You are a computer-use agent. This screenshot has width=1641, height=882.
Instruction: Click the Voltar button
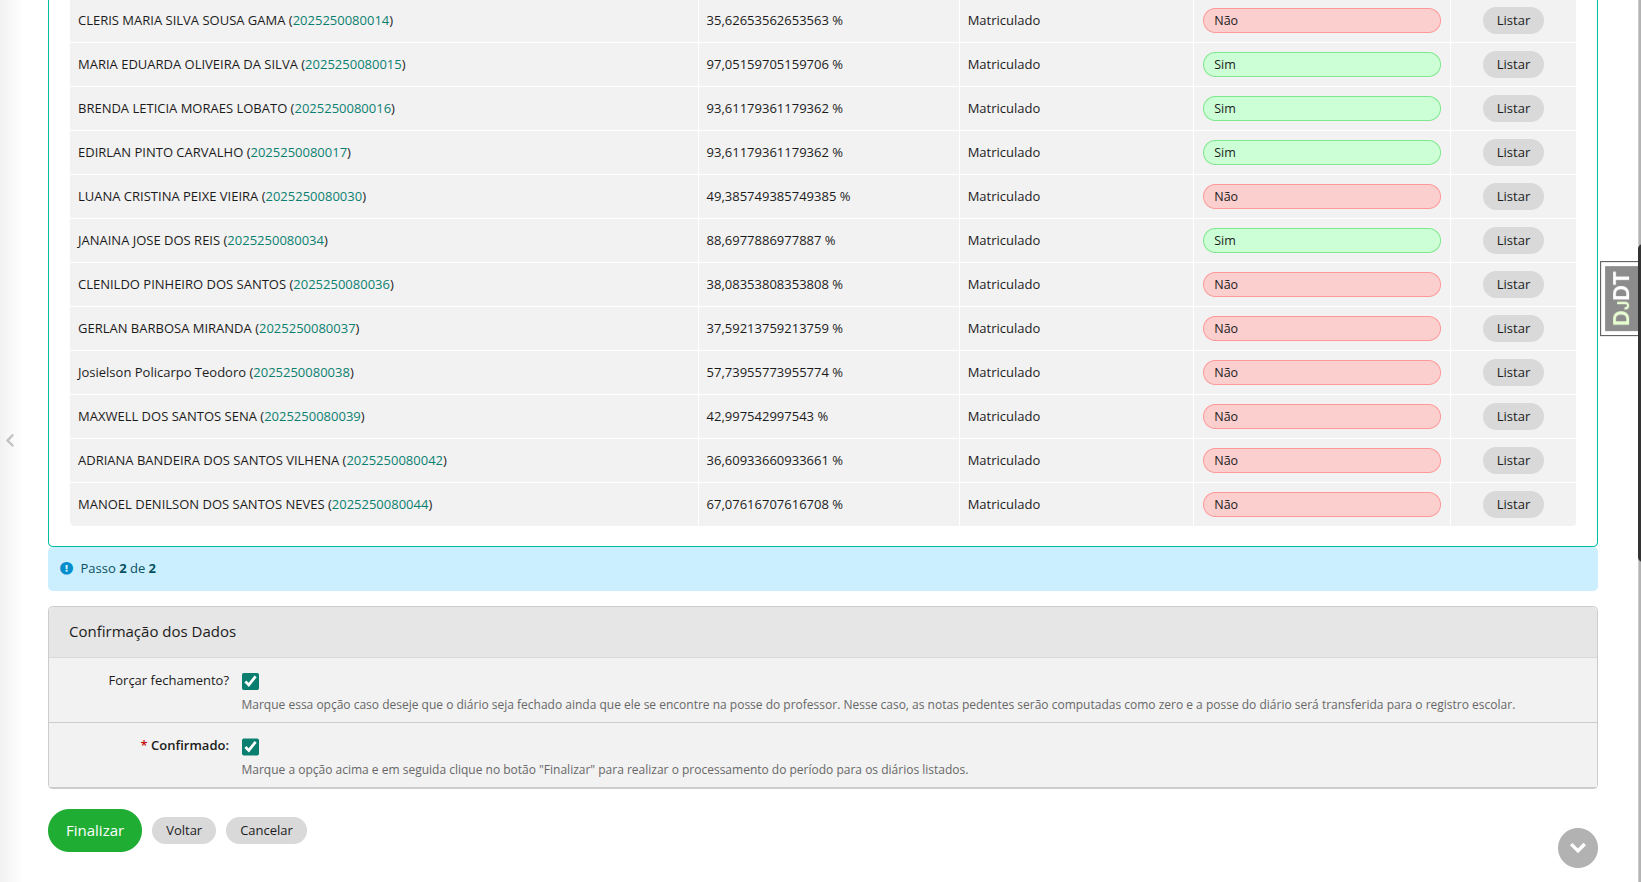click(x=184, y=830)
